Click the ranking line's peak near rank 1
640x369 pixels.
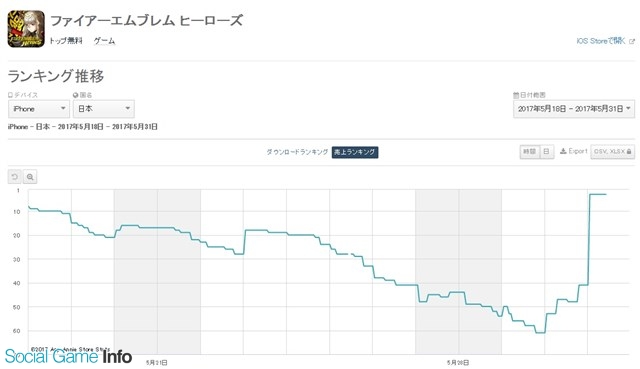point(598,194)
